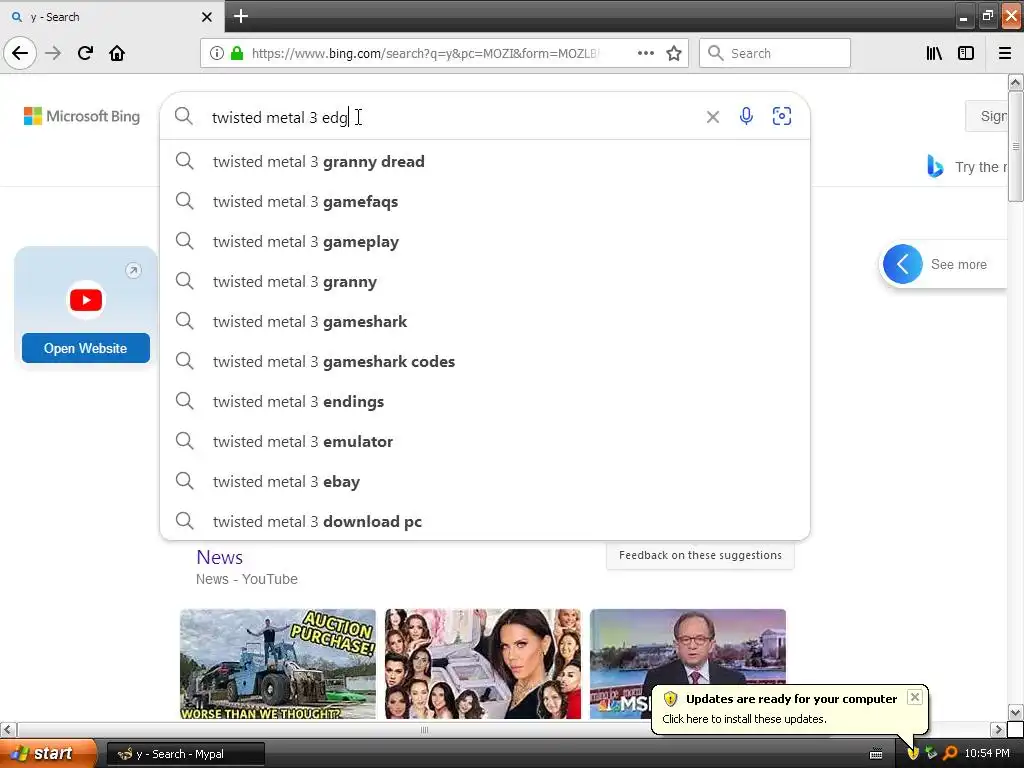Click the Bing chat 'b' logo
This screenshot has height=768, width=1024.
click(x=935, y=167)
